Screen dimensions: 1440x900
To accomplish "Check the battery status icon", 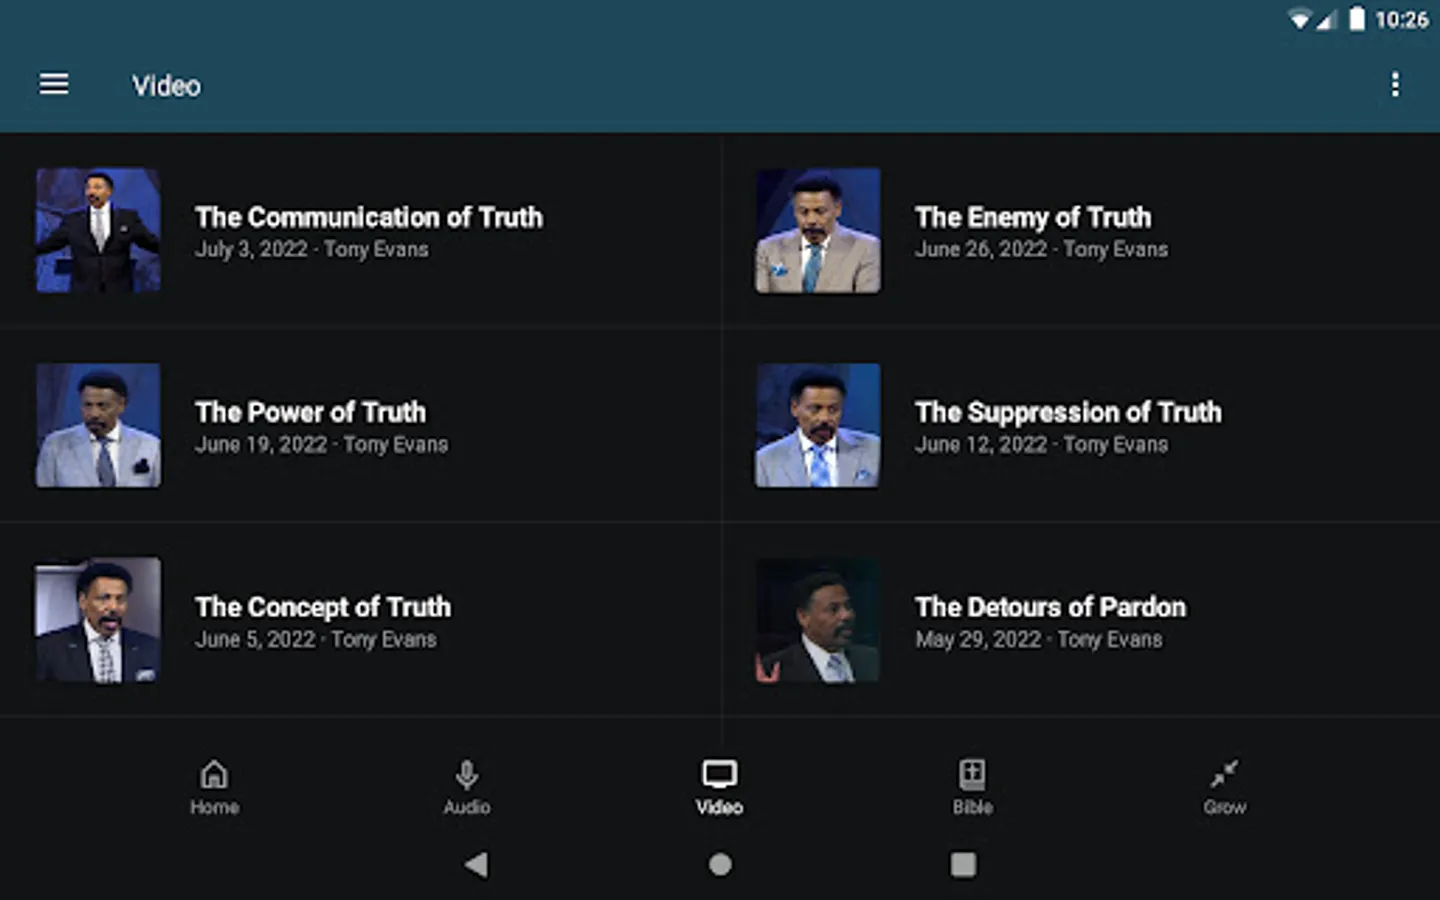I will [1357, 19].
